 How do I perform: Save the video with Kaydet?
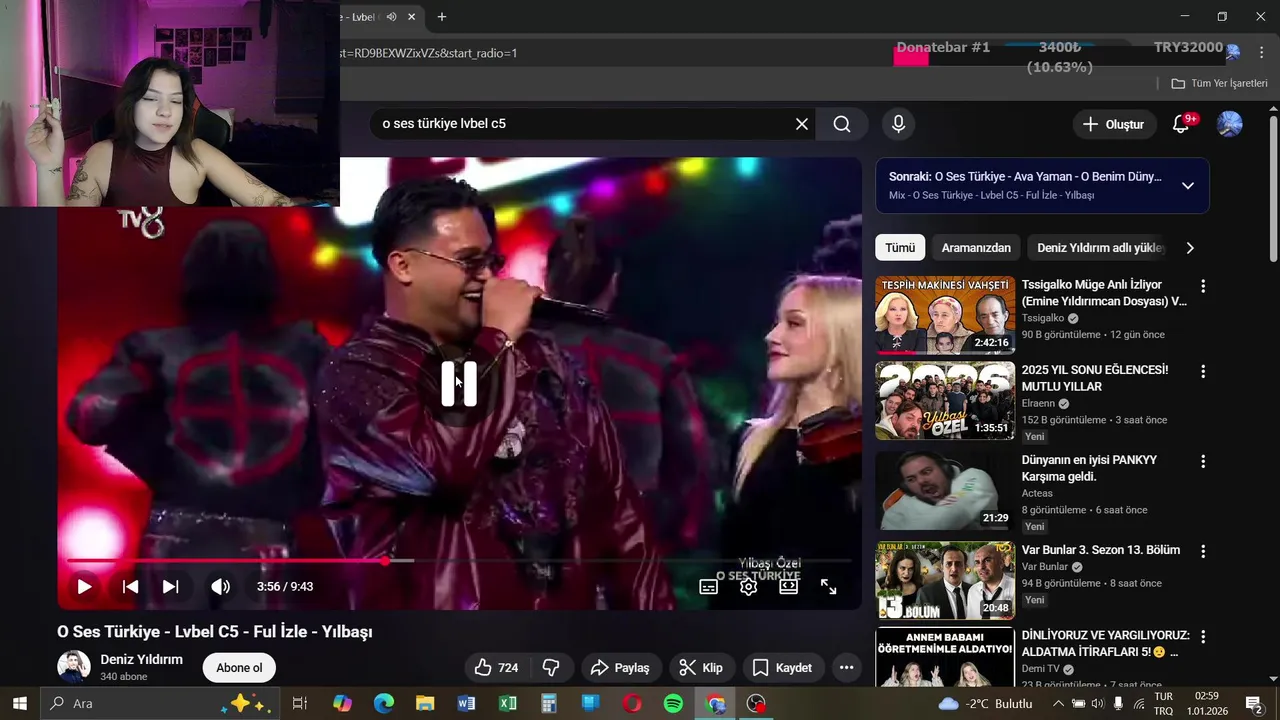(782, 668)
